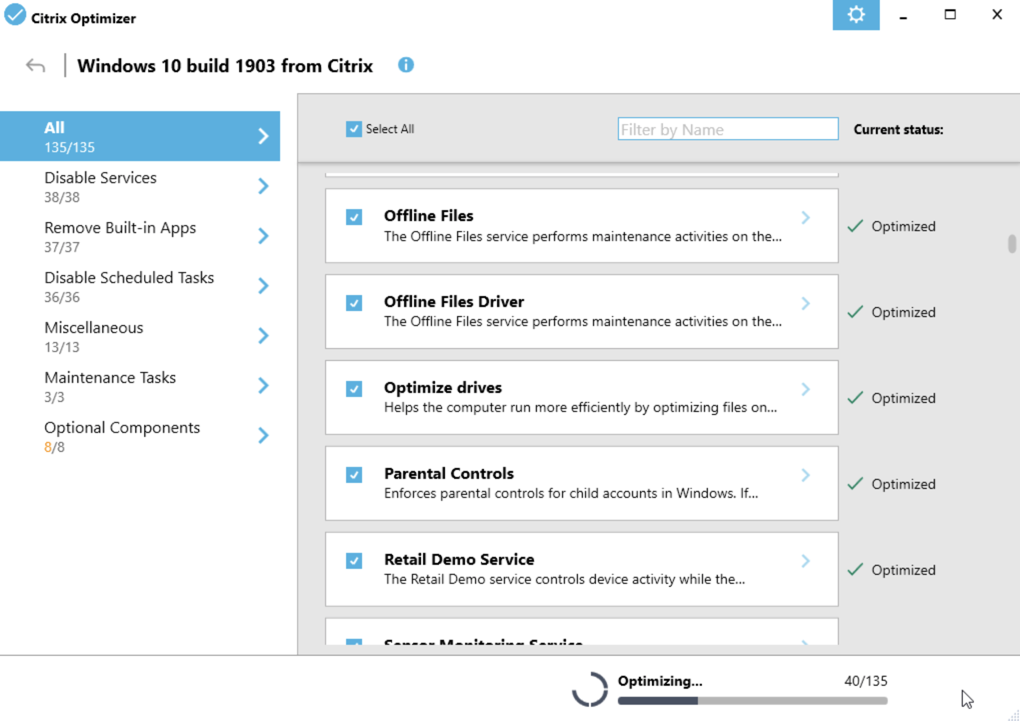
Task: Click the Optimized status text for Parental Controls
Action: 904,484
